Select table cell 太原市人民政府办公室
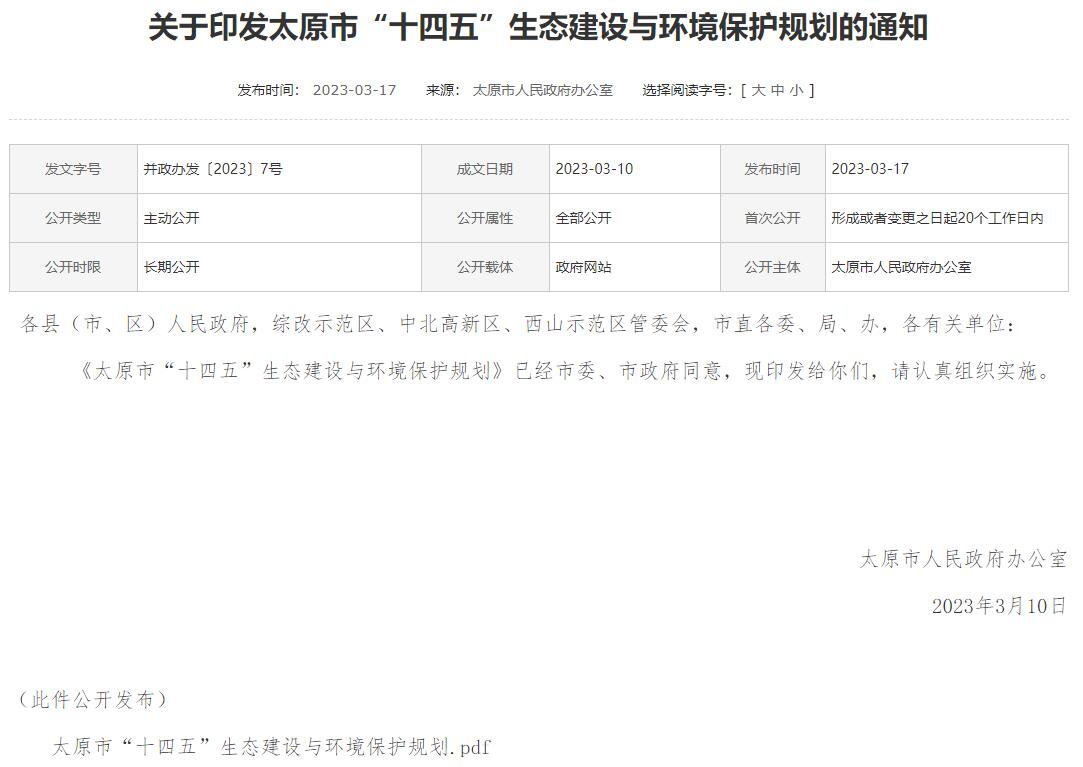This screenshot has width=1083, height=767. [x=946, y=267]
